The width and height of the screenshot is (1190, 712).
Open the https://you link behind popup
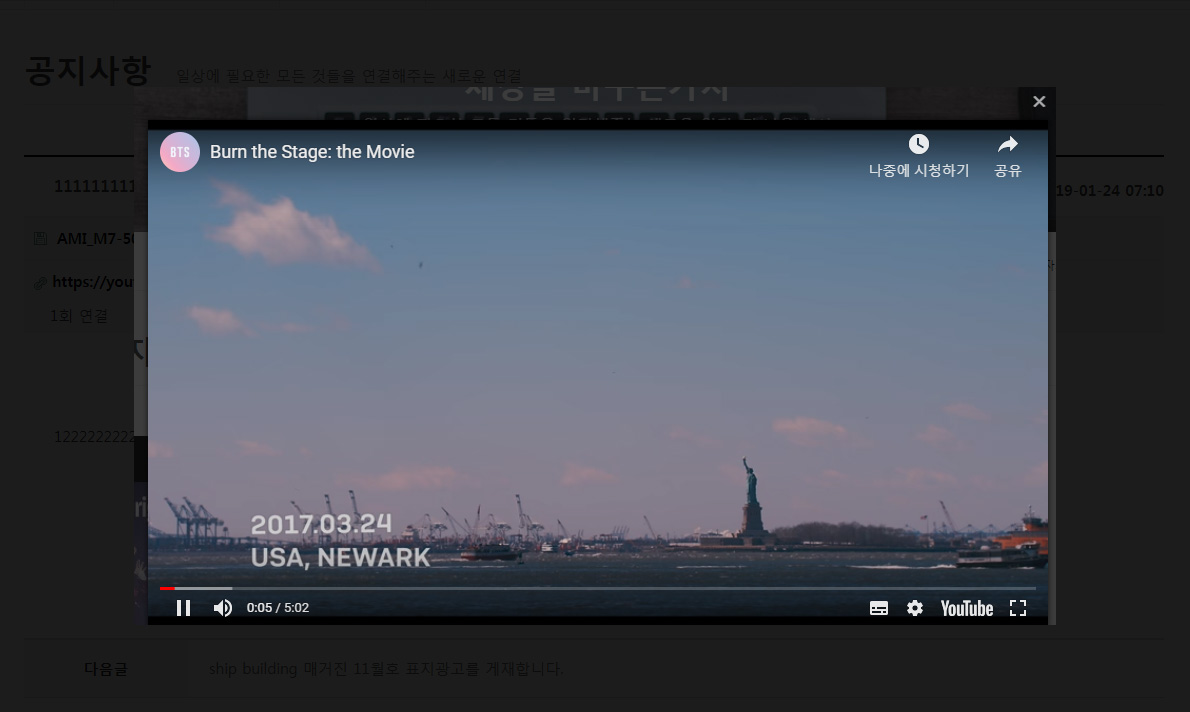click(93, 282)
